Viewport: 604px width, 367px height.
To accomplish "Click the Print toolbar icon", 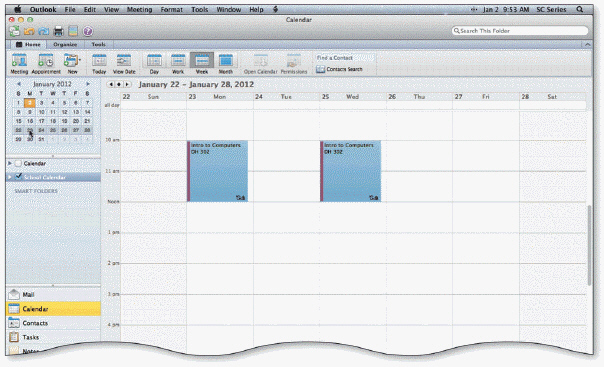I will pos(58,31).
